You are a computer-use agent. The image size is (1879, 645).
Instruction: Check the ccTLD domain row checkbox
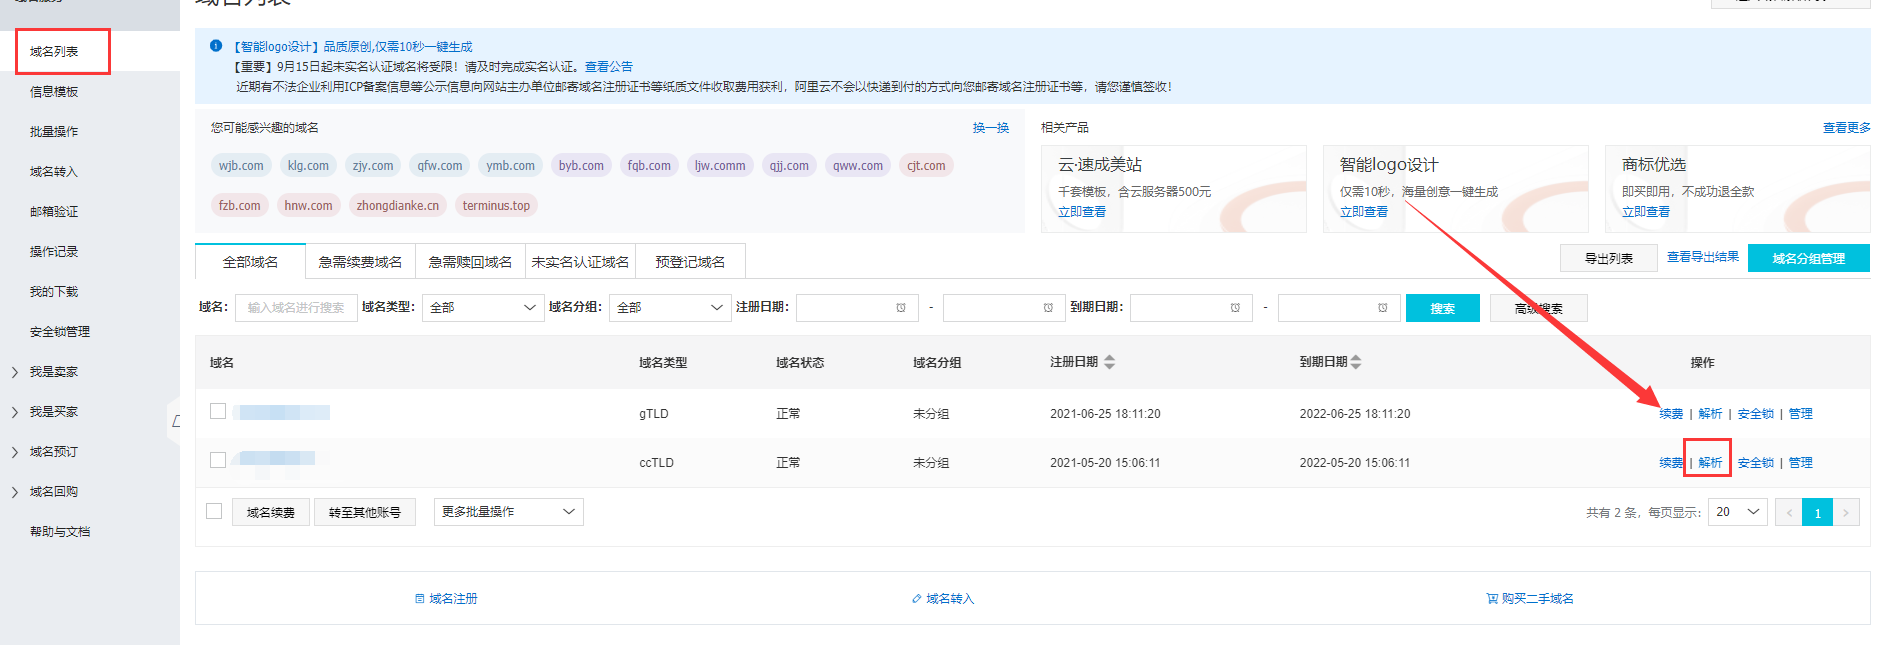[218, 460]
